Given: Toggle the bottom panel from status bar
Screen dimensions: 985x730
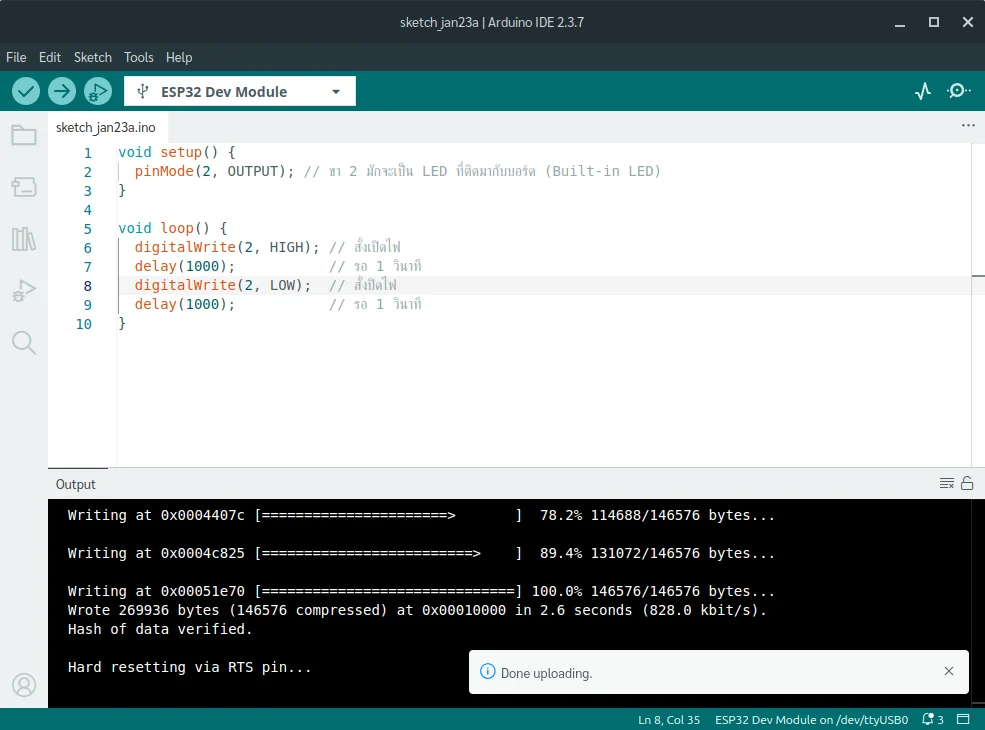Looking at the screenshot, I should [x=964, y=720].
